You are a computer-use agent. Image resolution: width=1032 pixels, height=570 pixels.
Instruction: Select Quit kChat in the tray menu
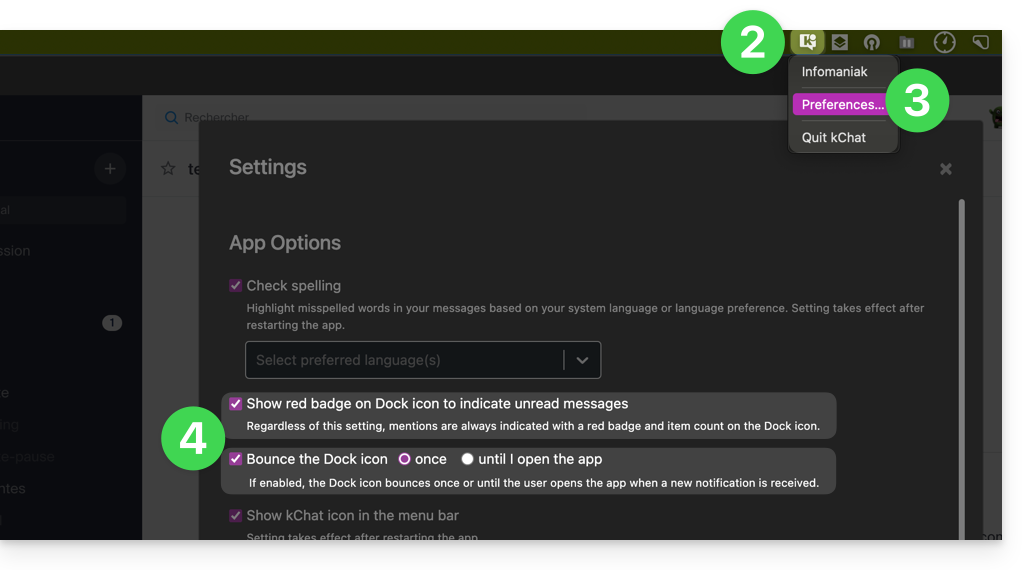(x=834, y=138)
